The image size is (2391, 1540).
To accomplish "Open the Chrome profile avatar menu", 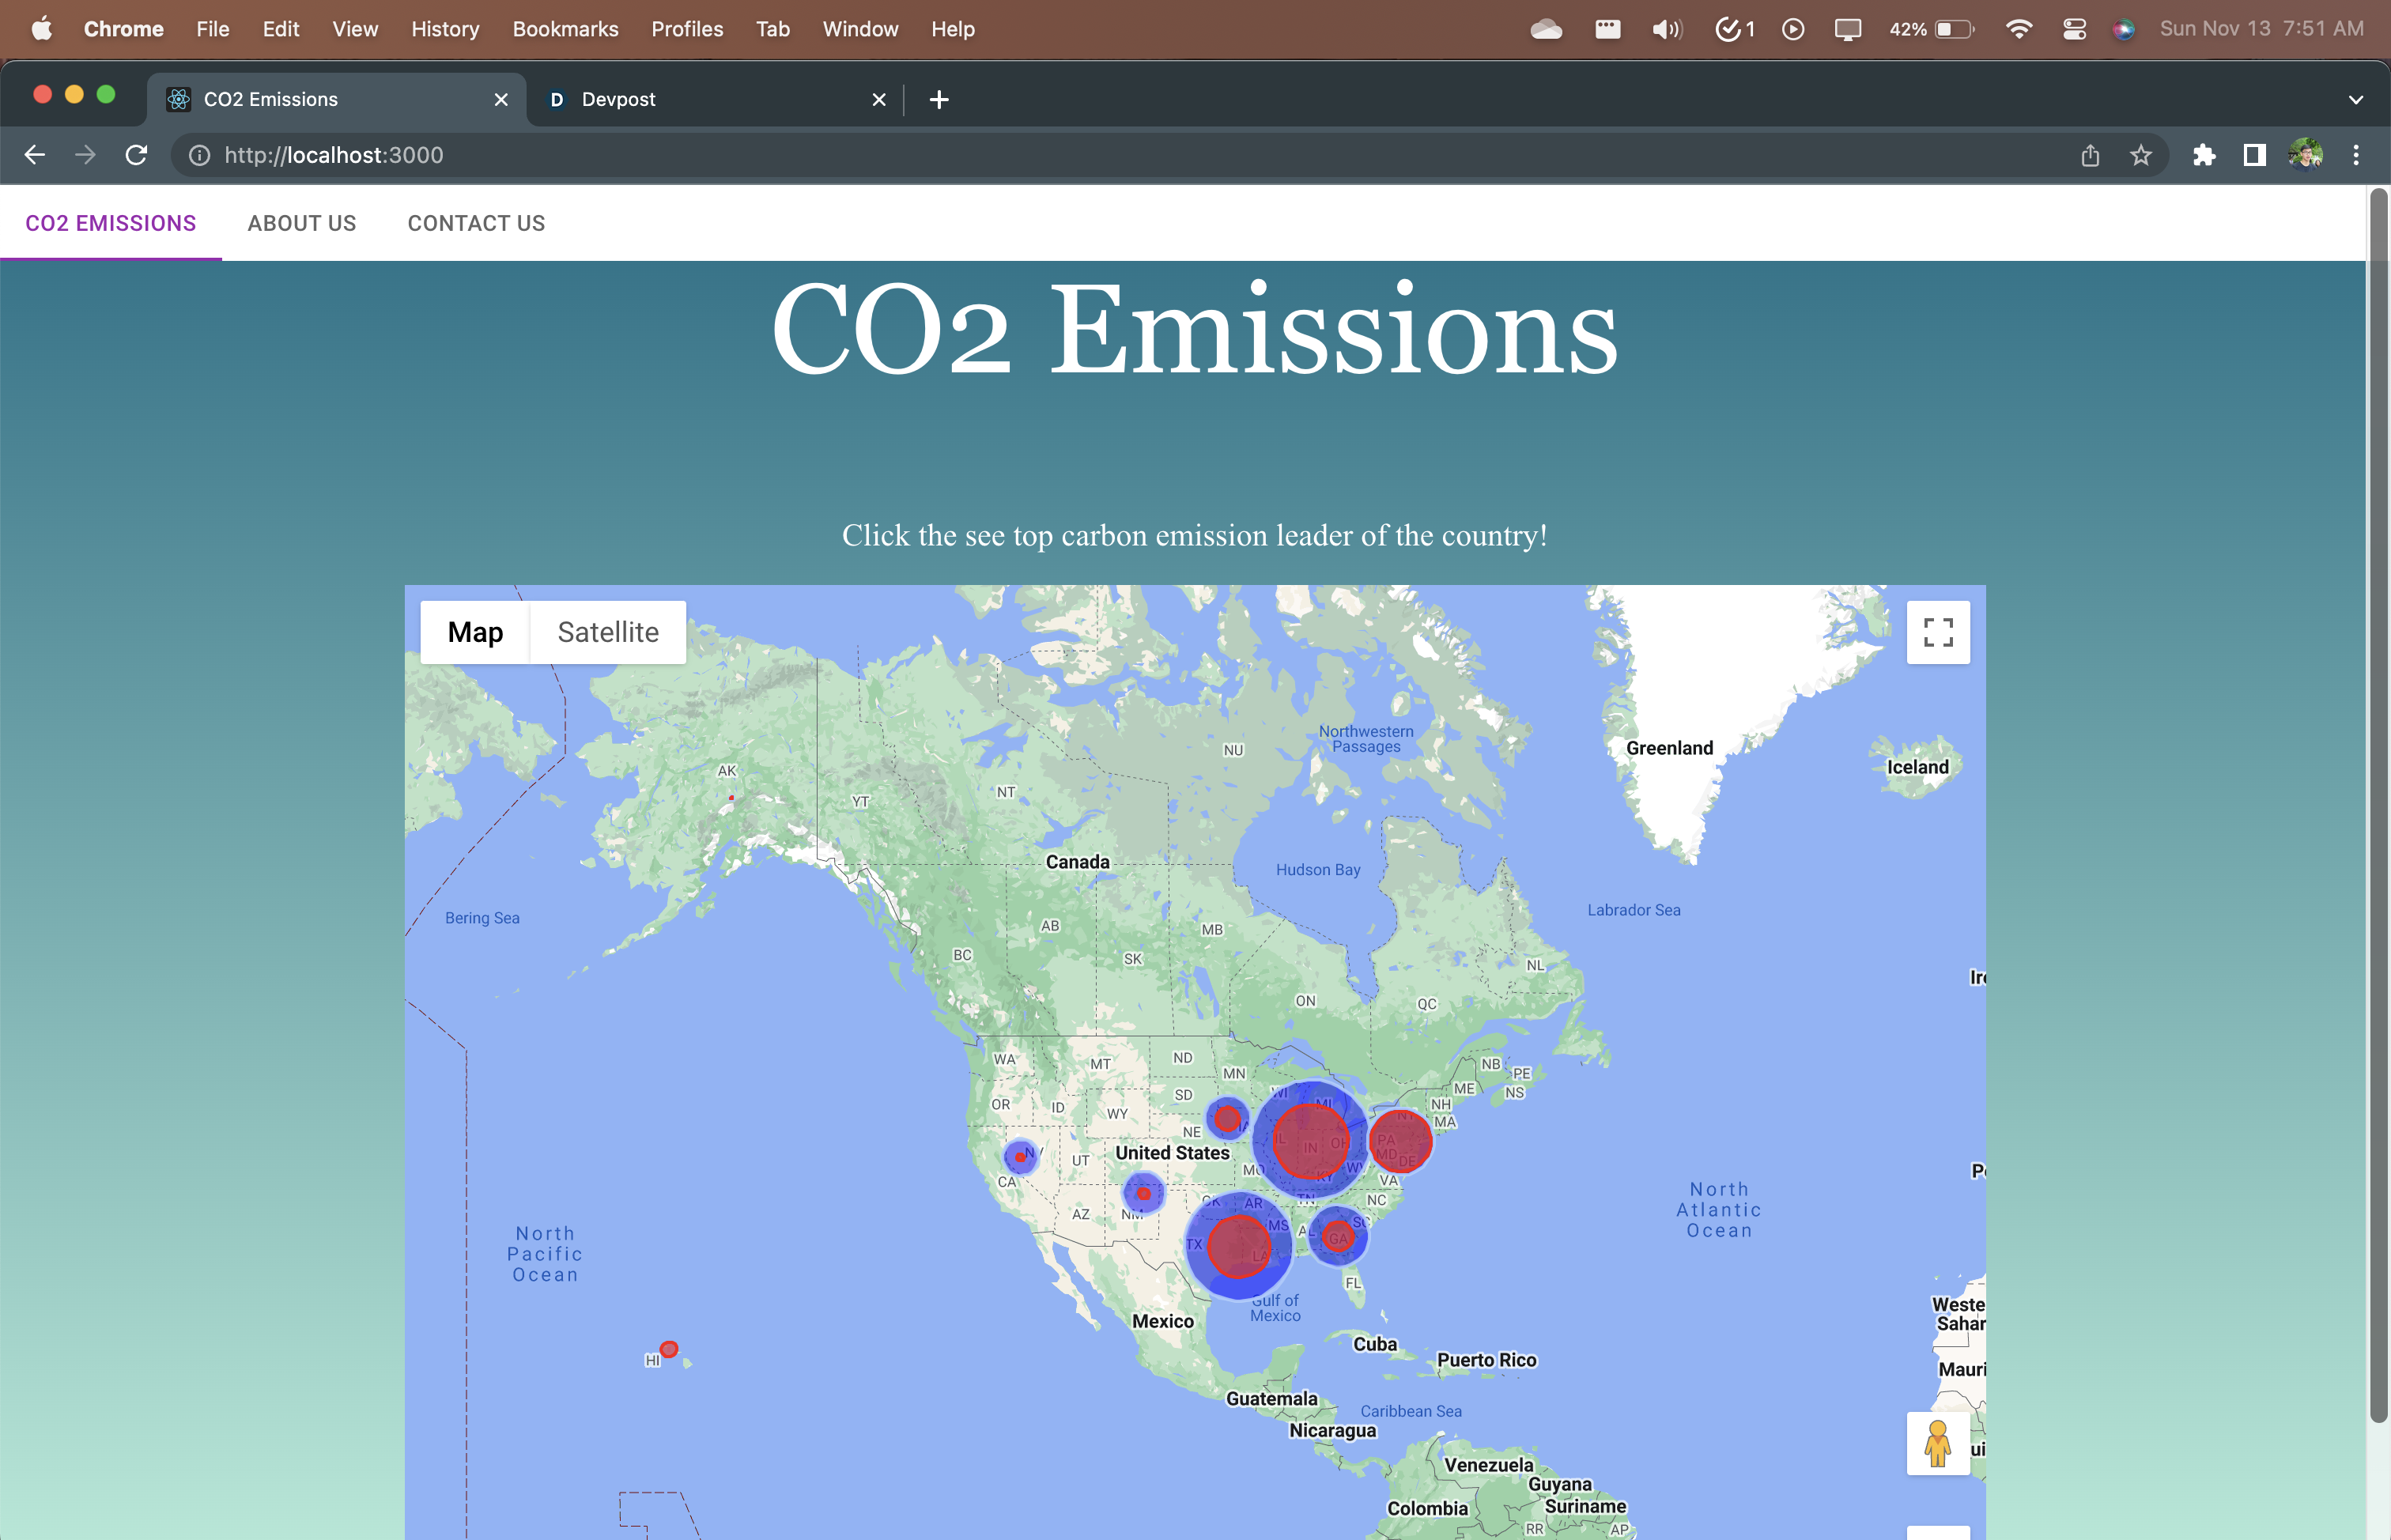I will coord(2305,155).
